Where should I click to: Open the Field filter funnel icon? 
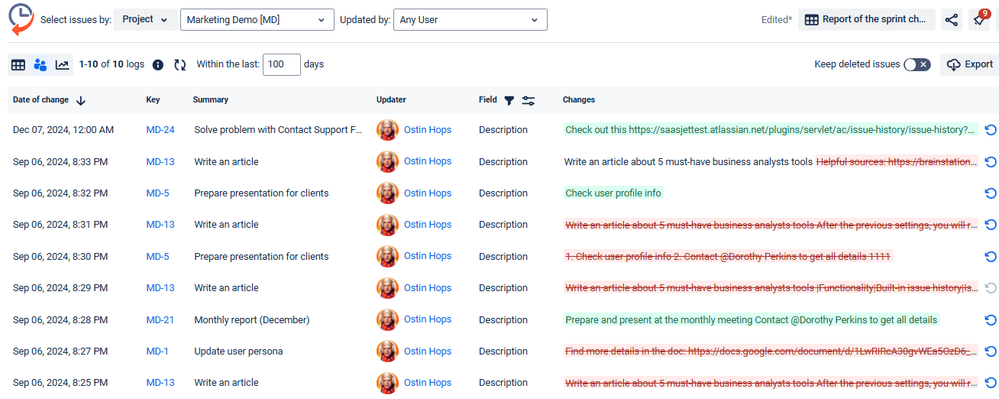click(x=509, y=100)
